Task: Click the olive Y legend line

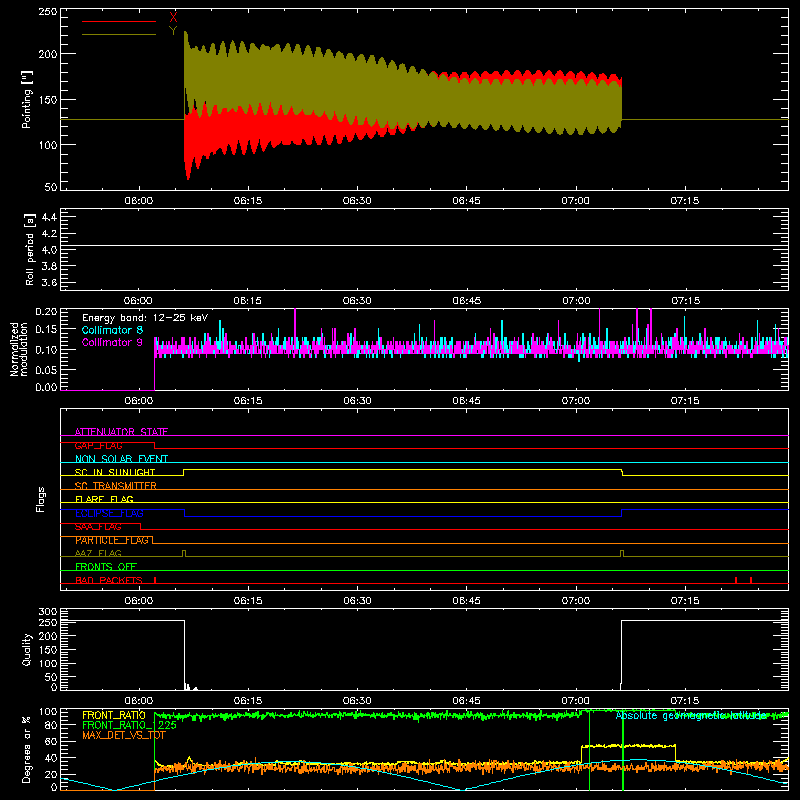Action: tap(119, 35)
